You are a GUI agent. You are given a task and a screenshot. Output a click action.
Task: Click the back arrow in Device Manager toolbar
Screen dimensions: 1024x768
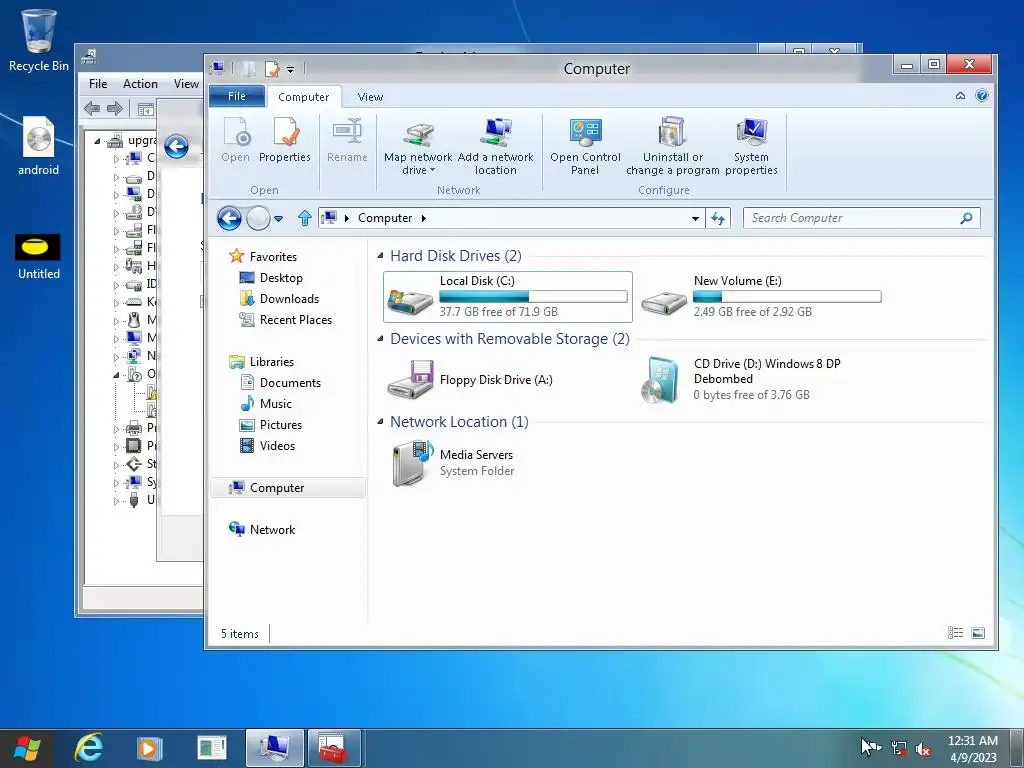coord(92,108)
